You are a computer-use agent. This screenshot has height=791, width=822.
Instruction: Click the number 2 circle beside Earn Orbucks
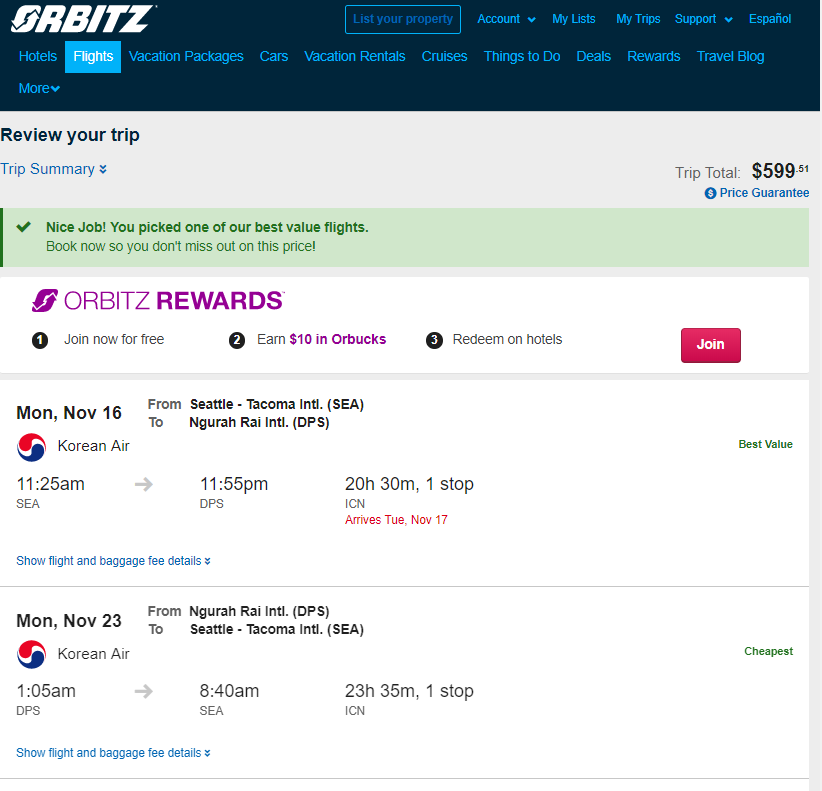[237, 341]
